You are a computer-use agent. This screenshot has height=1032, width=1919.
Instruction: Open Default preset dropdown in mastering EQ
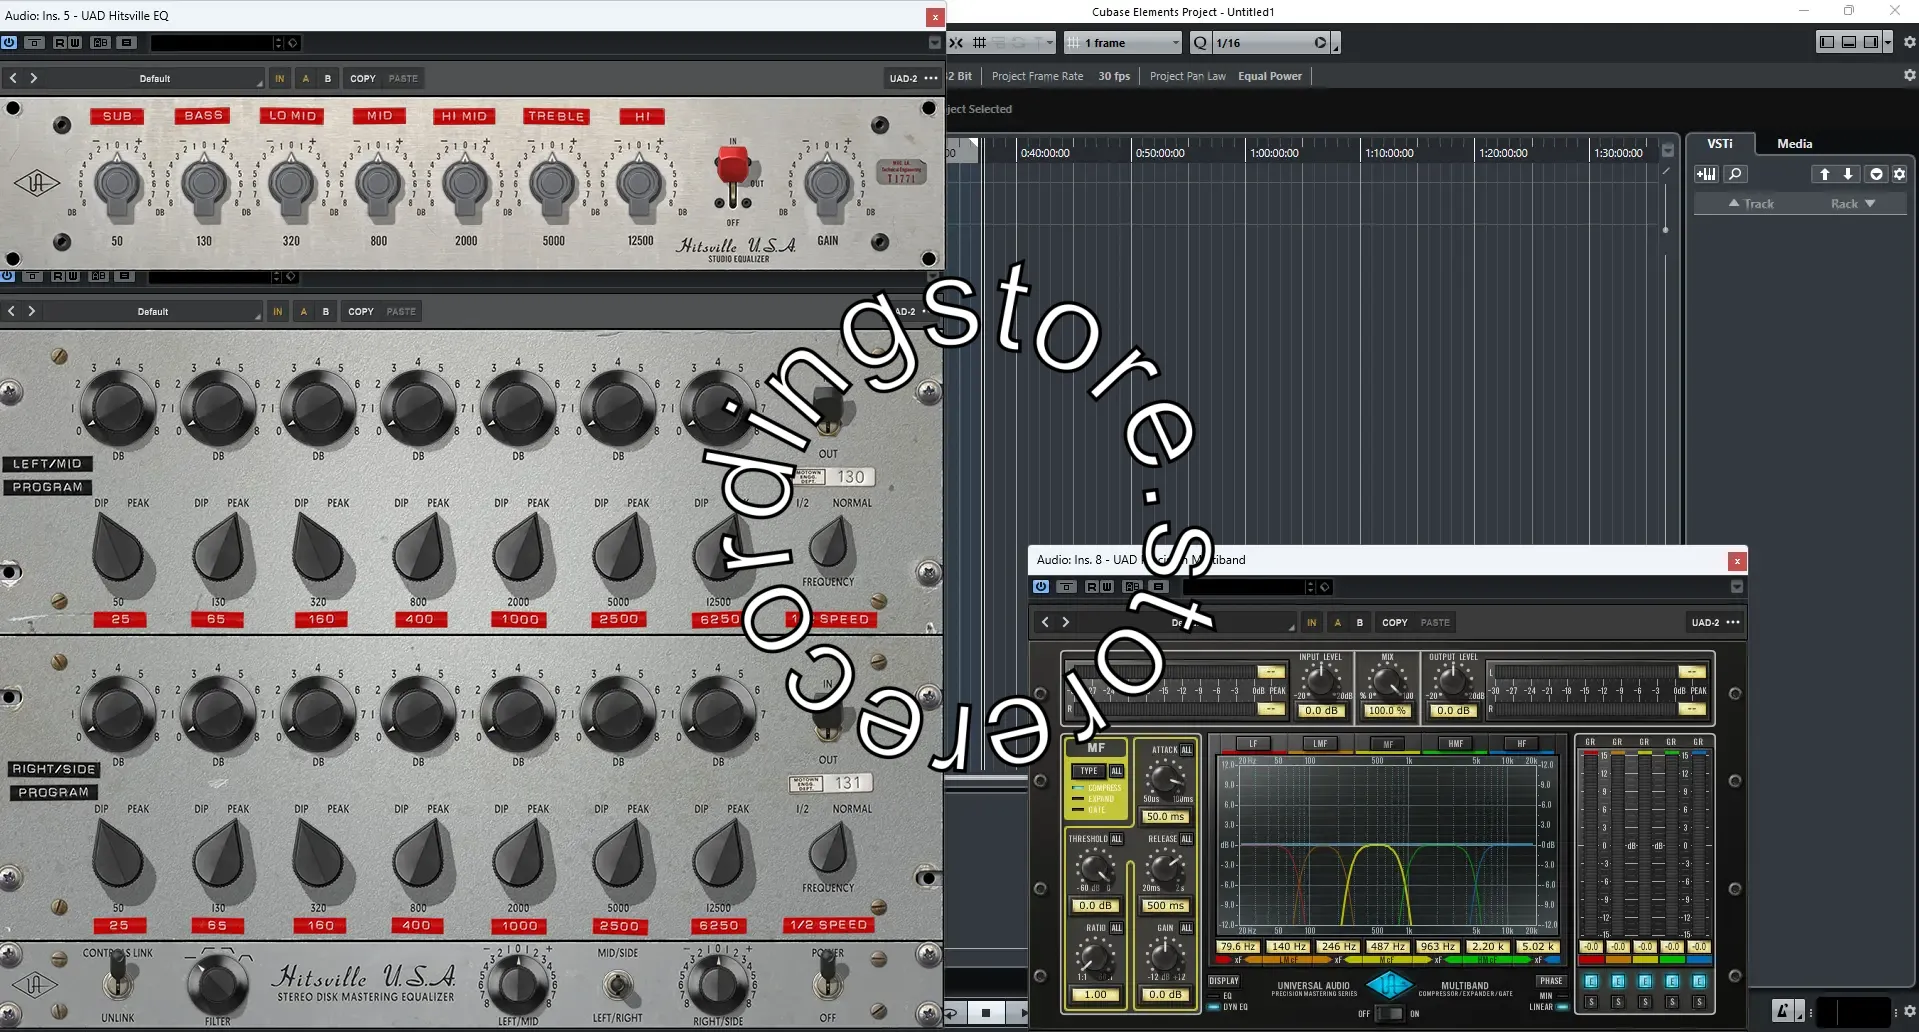153,311
